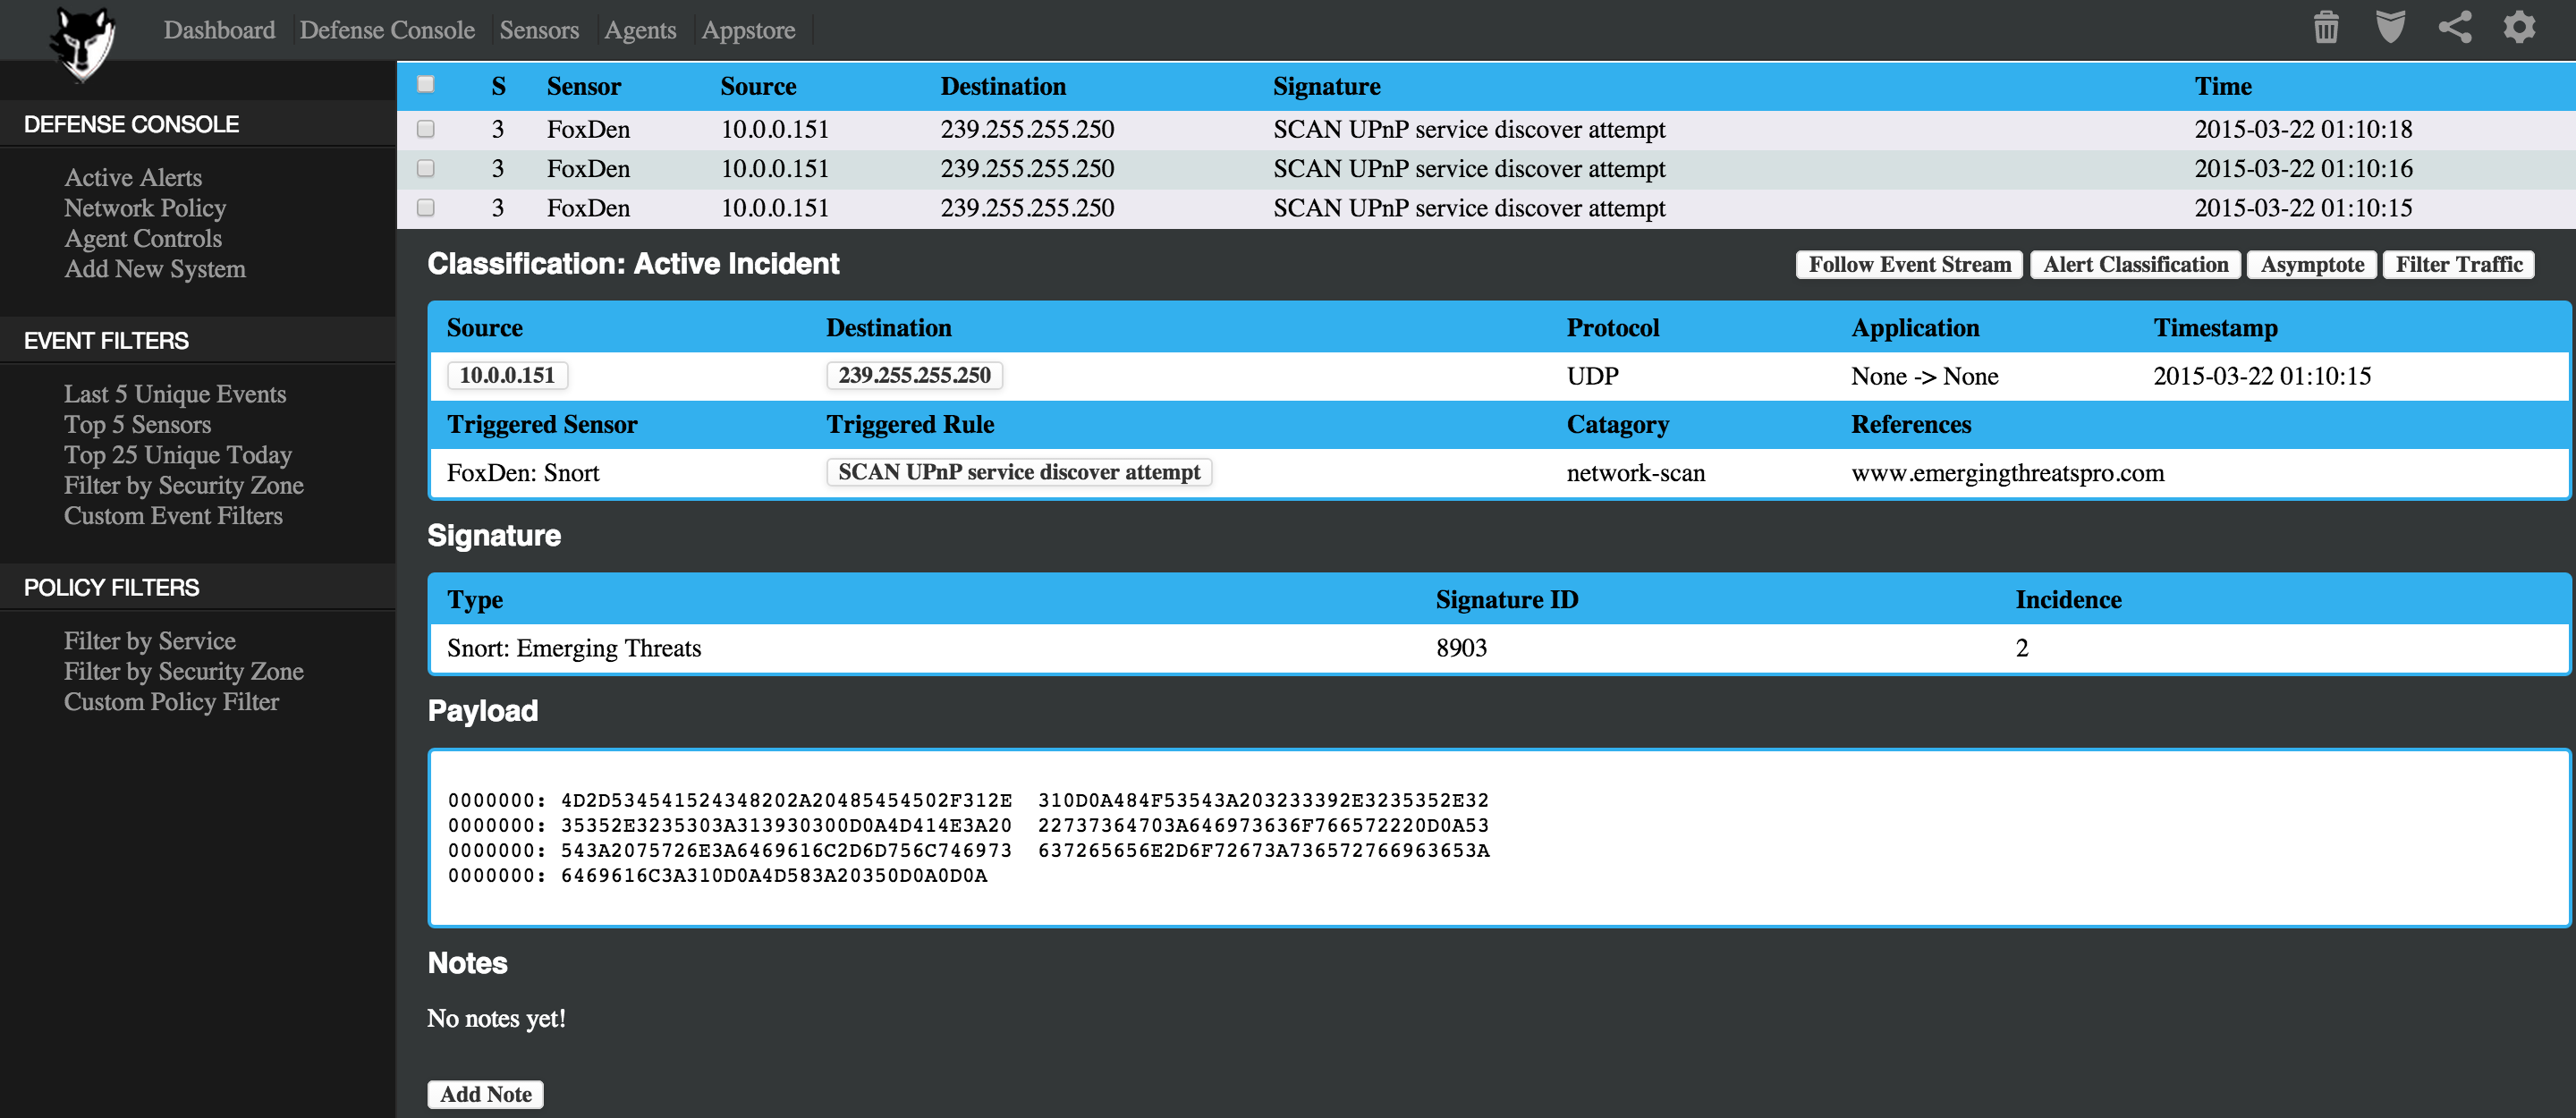Click the Filter Traffic button
Viewport: 2576px width, 1118px height.
2458,265
